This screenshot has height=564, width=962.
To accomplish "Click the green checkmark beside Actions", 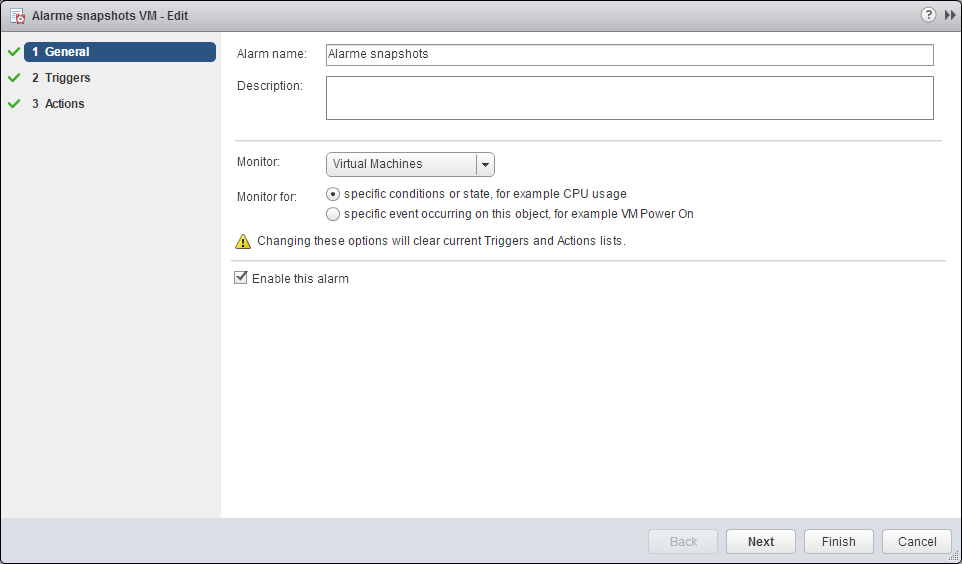I will click(14, 104).
